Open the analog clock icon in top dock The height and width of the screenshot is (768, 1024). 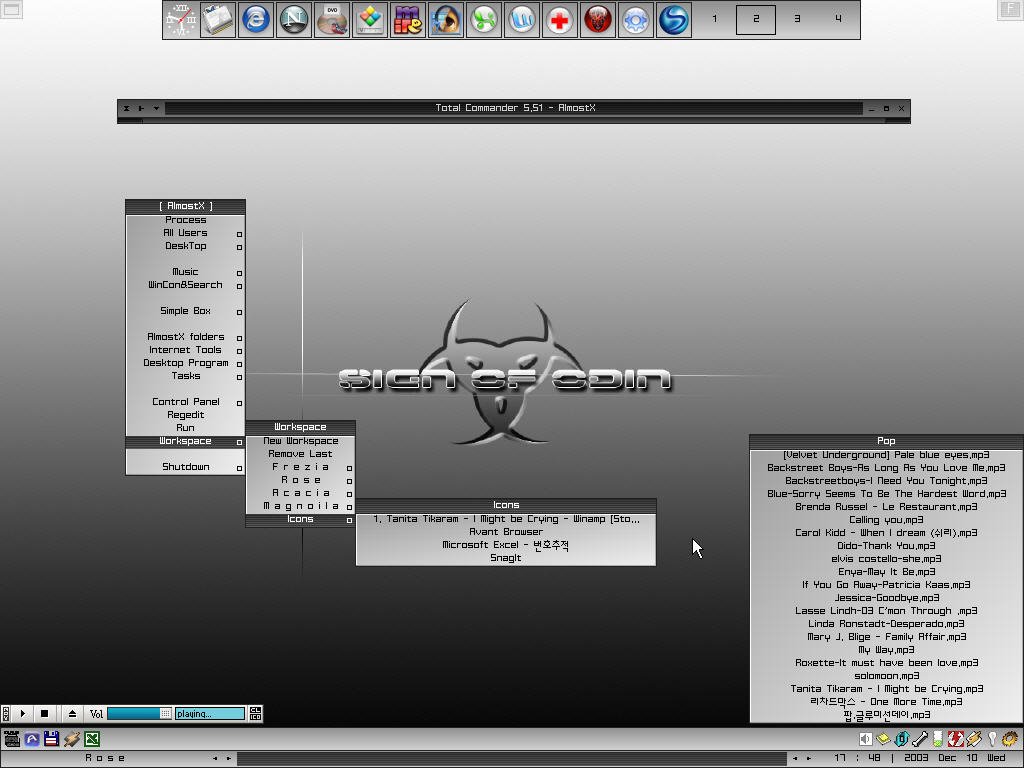[180, 20]
